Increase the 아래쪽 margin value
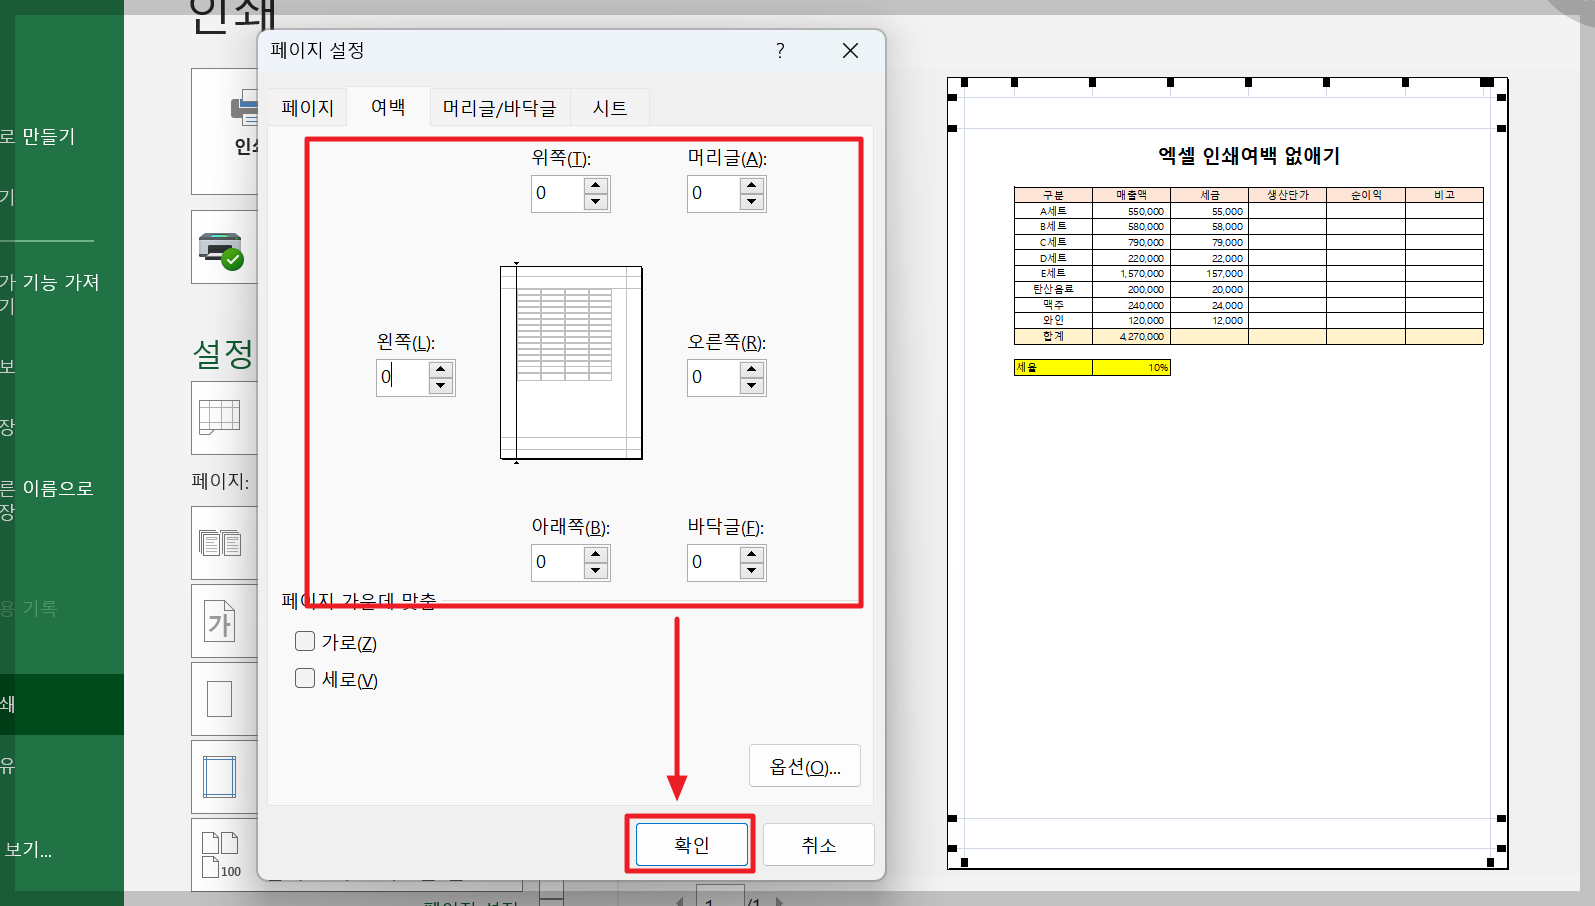This screenshot has width=1595, height=906. pyautogui.click(x=596, y=555)
